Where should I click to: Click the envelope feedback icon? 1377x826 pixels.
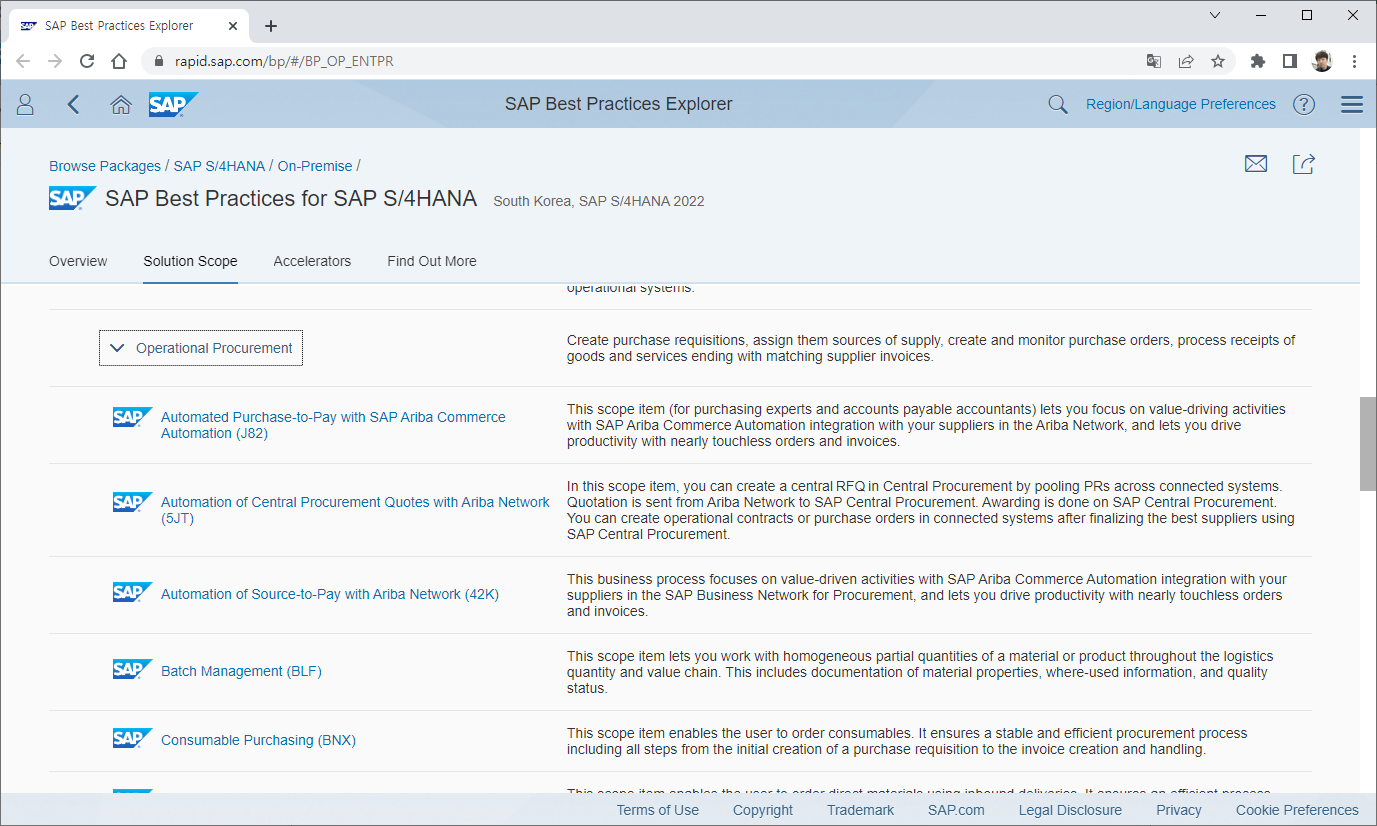point(1256,163)
